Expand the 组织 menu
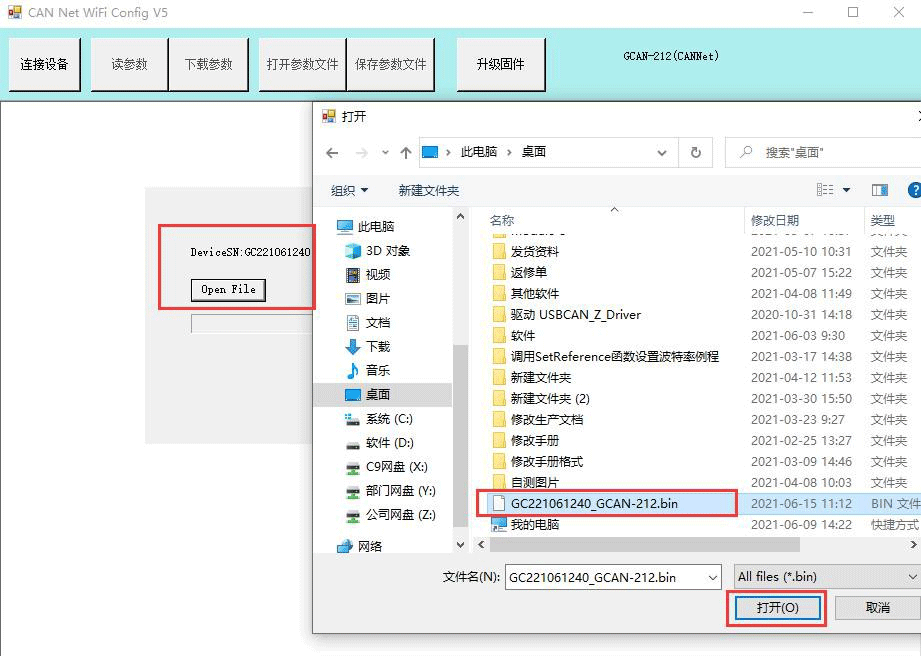 (349, 190)
